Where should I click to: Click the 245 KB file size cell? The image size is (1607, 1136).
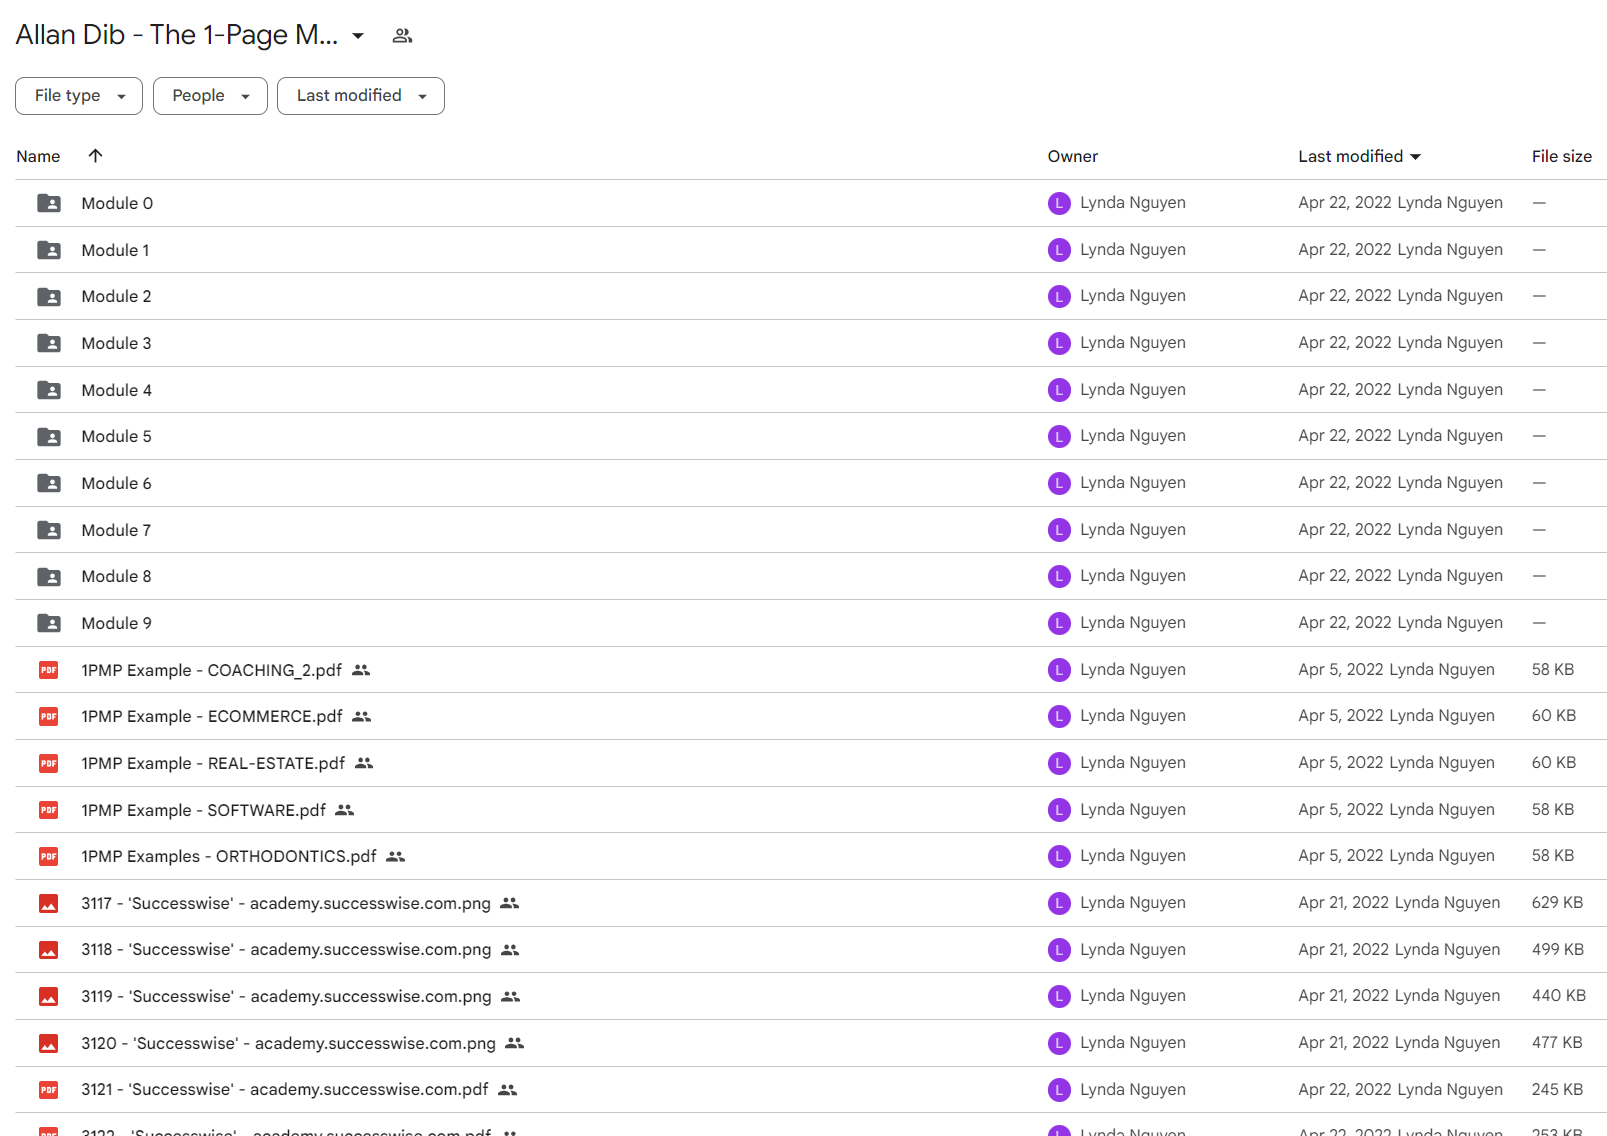click(x=1557, y=1090)
